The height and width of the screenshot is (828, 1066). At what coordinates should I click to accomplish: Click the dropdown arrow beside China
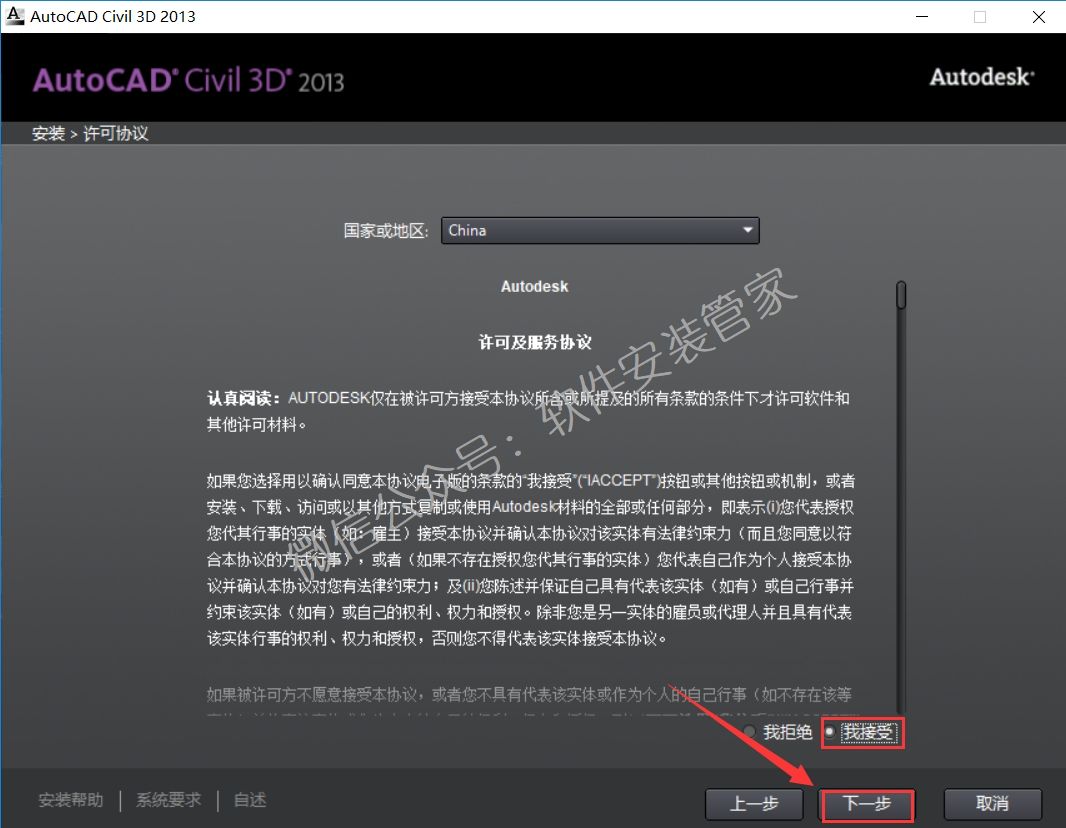[747, 230]
